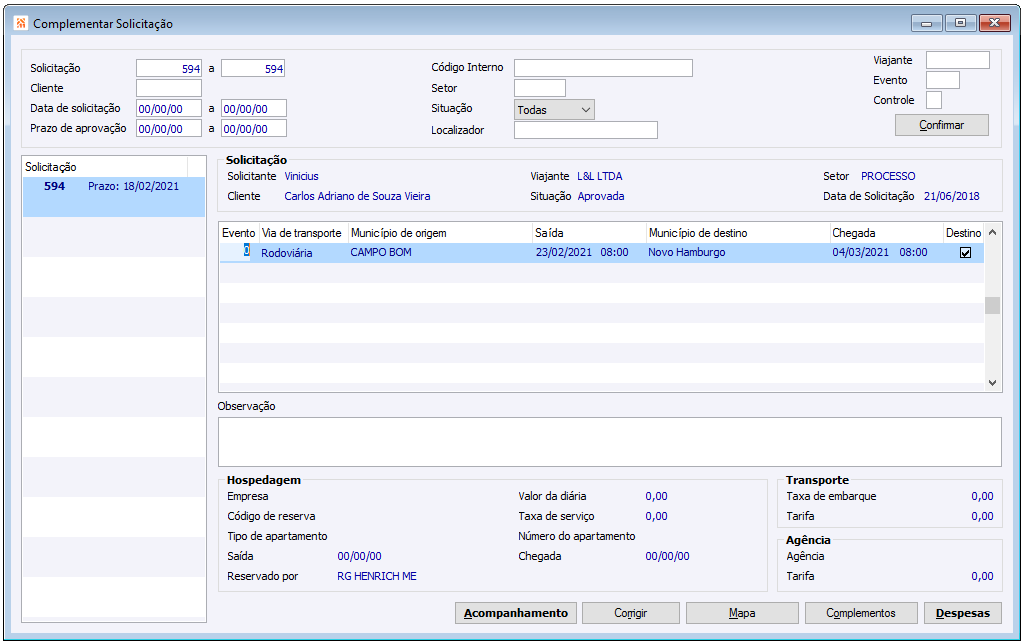Minimize the Complementar Solicitação window
The height and width of the screenshot is (642, 1023).
click(x=926, y=23)
